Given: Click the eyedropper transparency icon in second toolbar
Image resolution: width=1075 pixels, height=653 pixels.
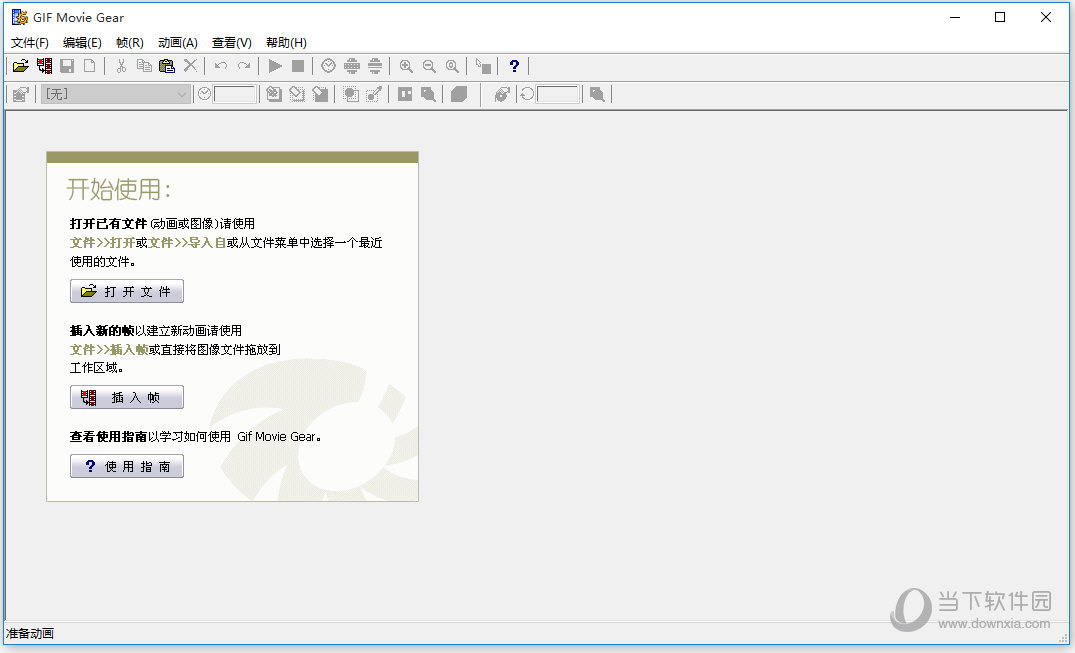Looking at the screenshot, I should tap(374, 94).
